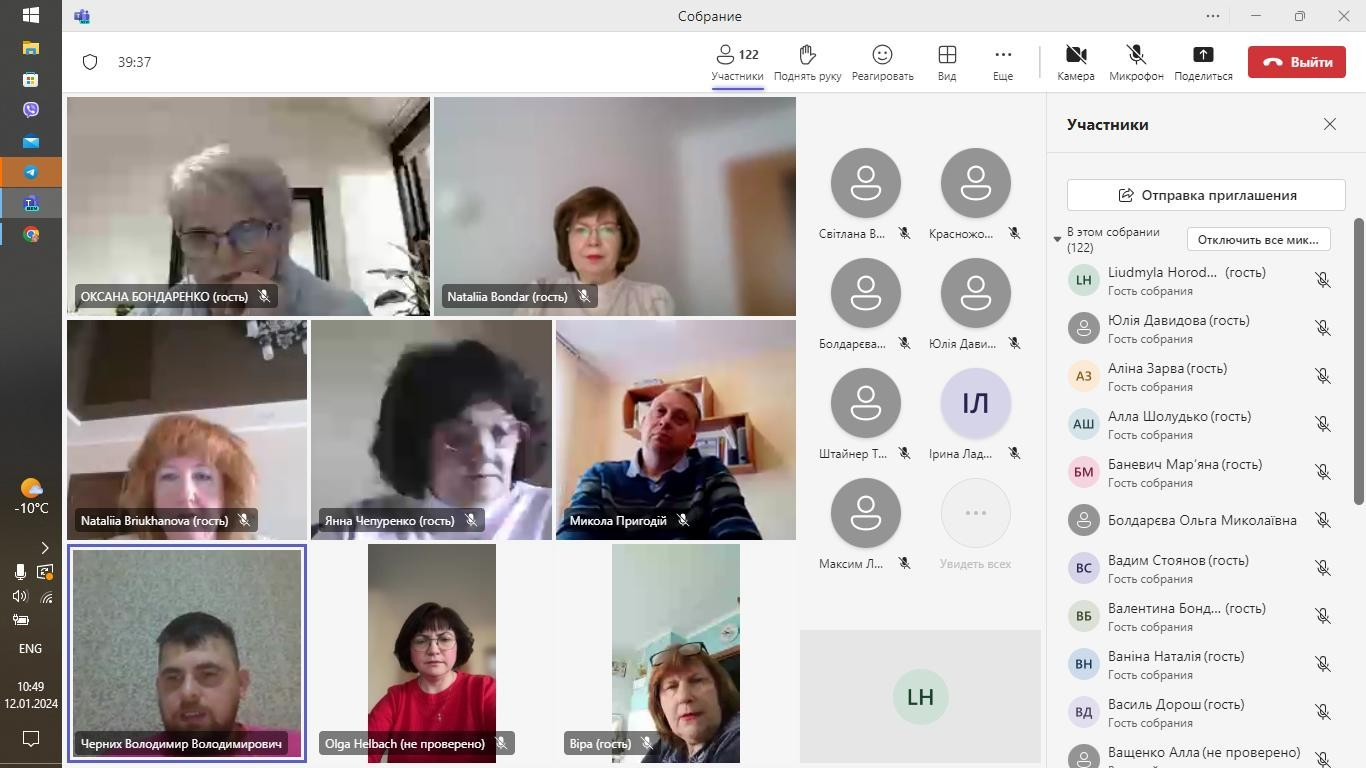
Task: Select Микола Пригодій video tile
Action: 676,430
